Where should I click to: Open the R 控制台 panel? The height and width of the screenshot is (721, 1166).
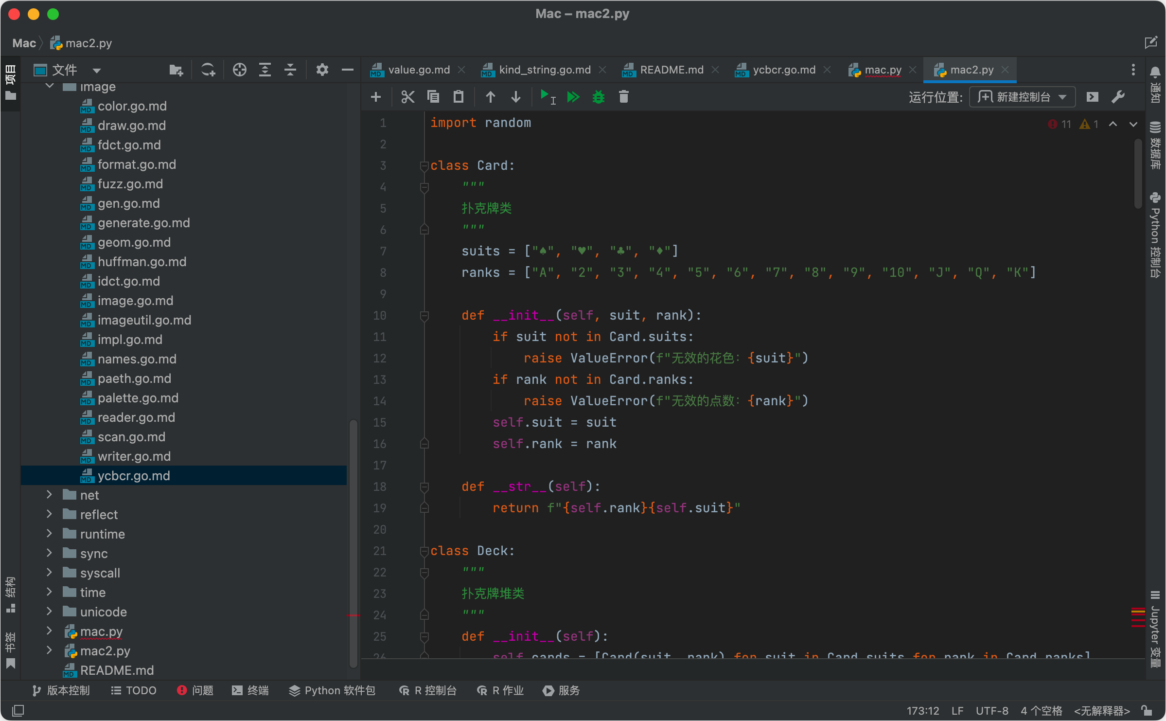[x=428, y=691]
